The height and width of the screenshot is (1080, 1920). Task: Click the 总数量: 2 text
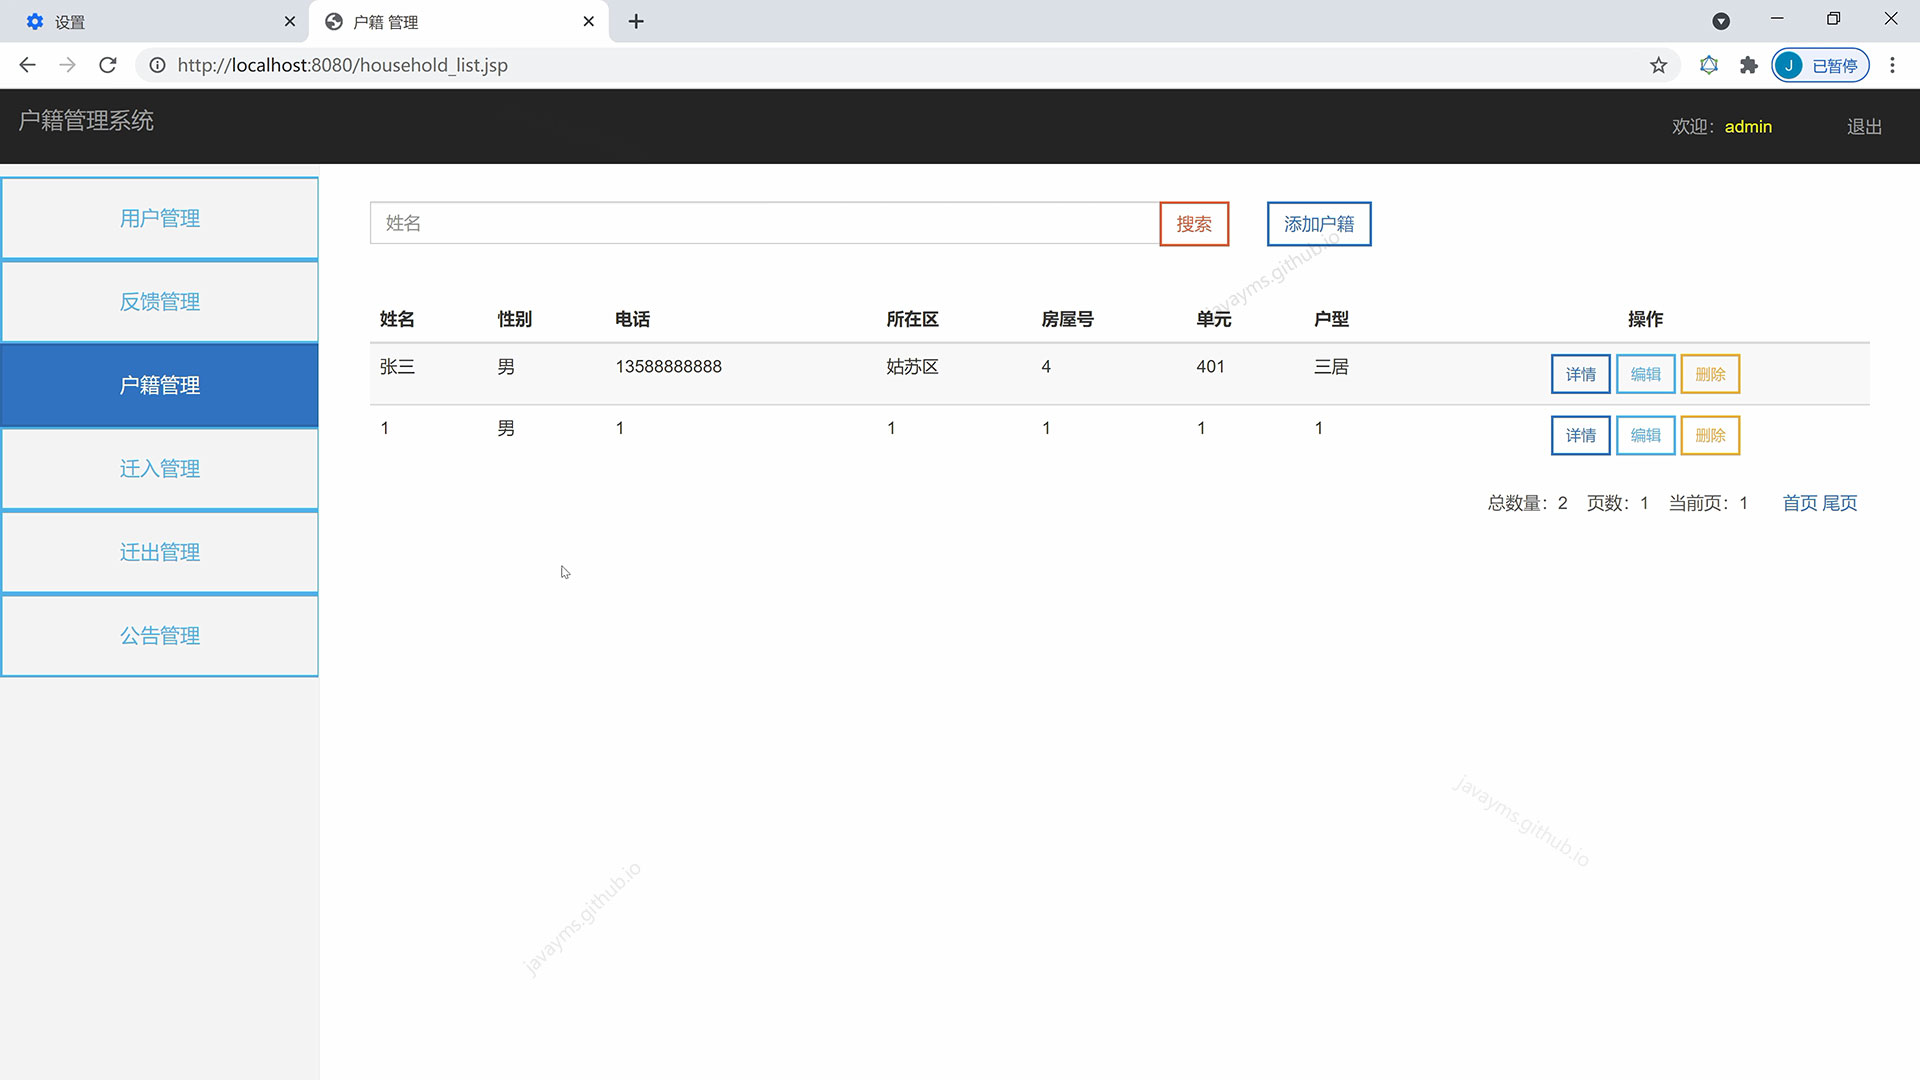point(1527,503)
